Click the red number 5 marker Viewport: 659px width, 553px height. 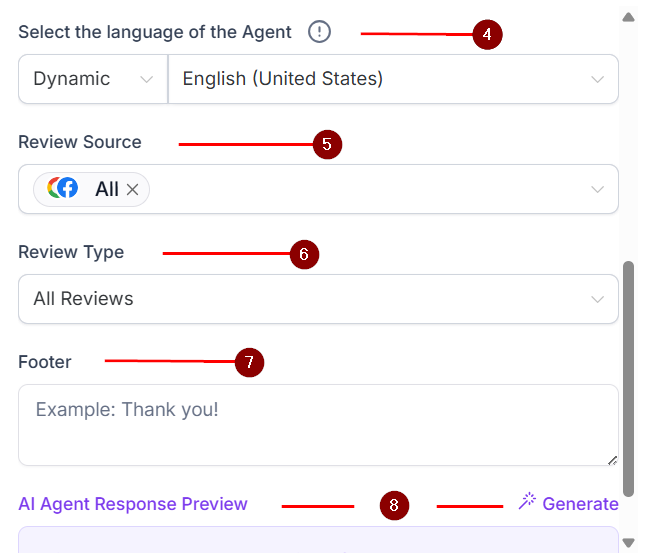click(x=327, y=144)
